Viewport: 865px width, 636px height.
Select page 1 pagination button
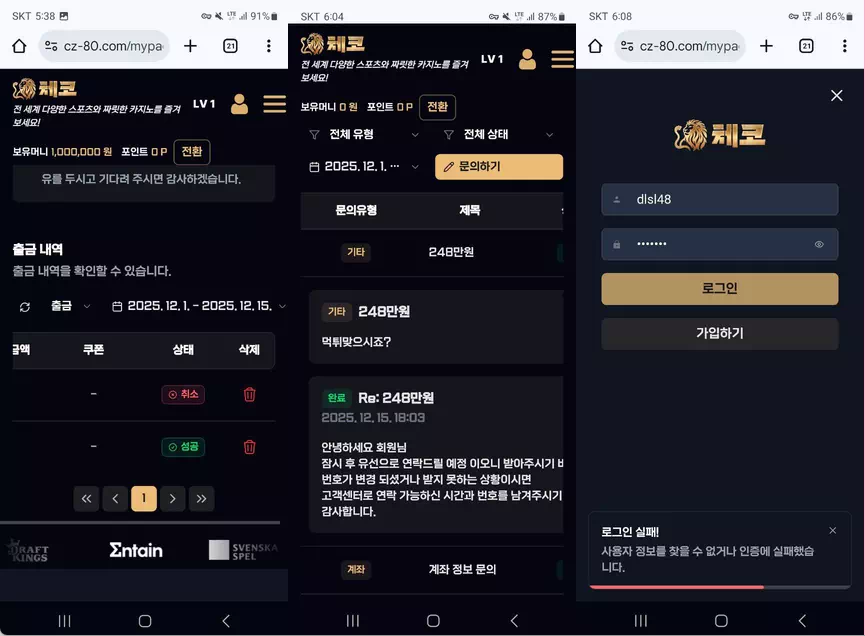coord(144,499)
